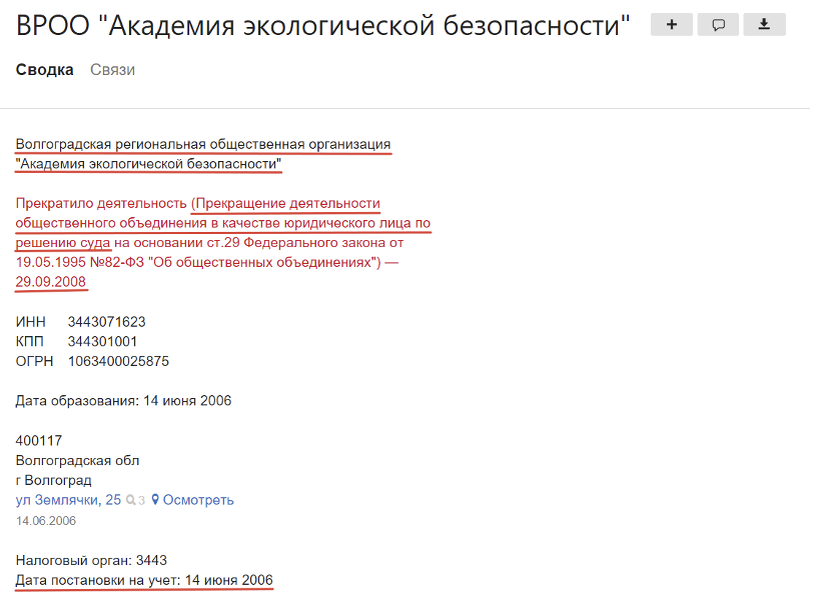Click the map pin icon before Осмотреть
Screen dimensions: 815x604
155,500
